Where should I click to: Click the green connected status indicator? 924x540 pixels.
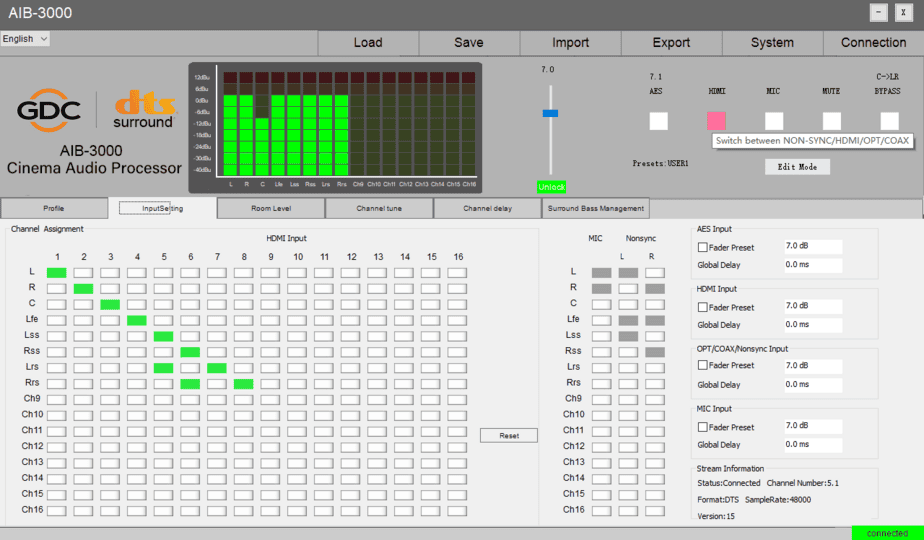tap(887, 533)
